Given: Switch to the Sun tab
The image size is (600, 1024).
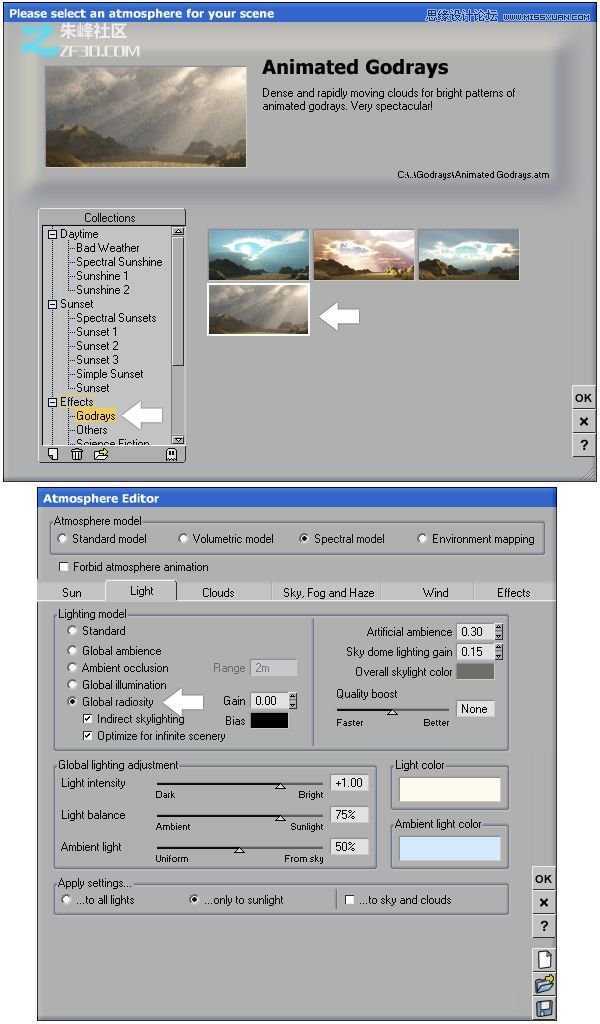Looking at the screenshot, I should 72,592.
